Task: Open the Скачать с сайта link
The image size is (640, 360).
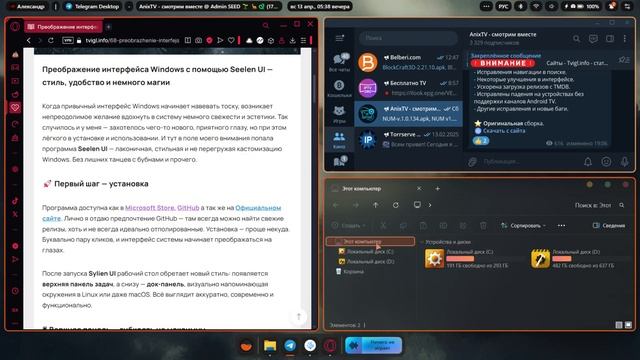Action: pos(504,131)
